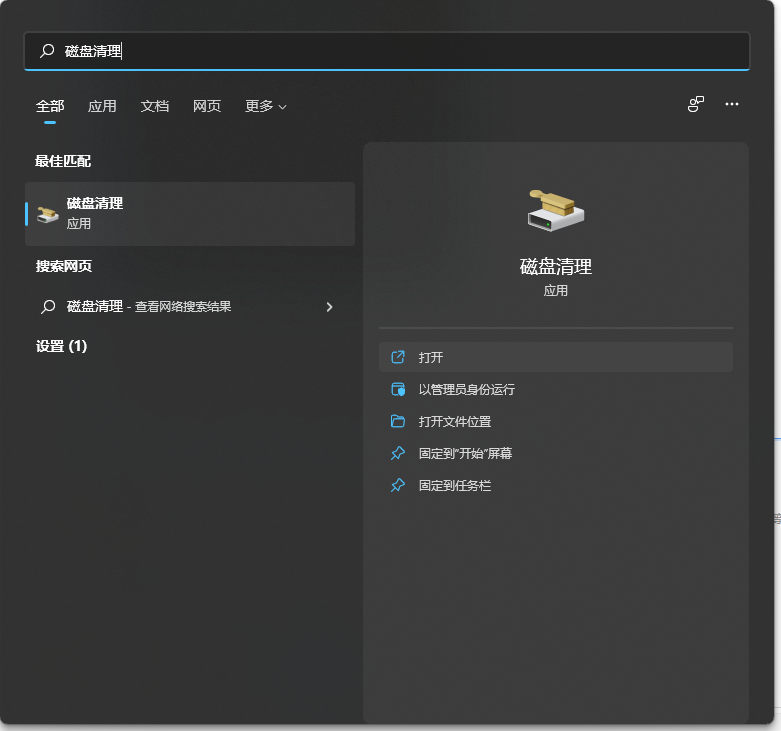Expand the web result chevron arrow
Image resolution: width=781 pixels, height=731 pixels.
click(329, 307)
